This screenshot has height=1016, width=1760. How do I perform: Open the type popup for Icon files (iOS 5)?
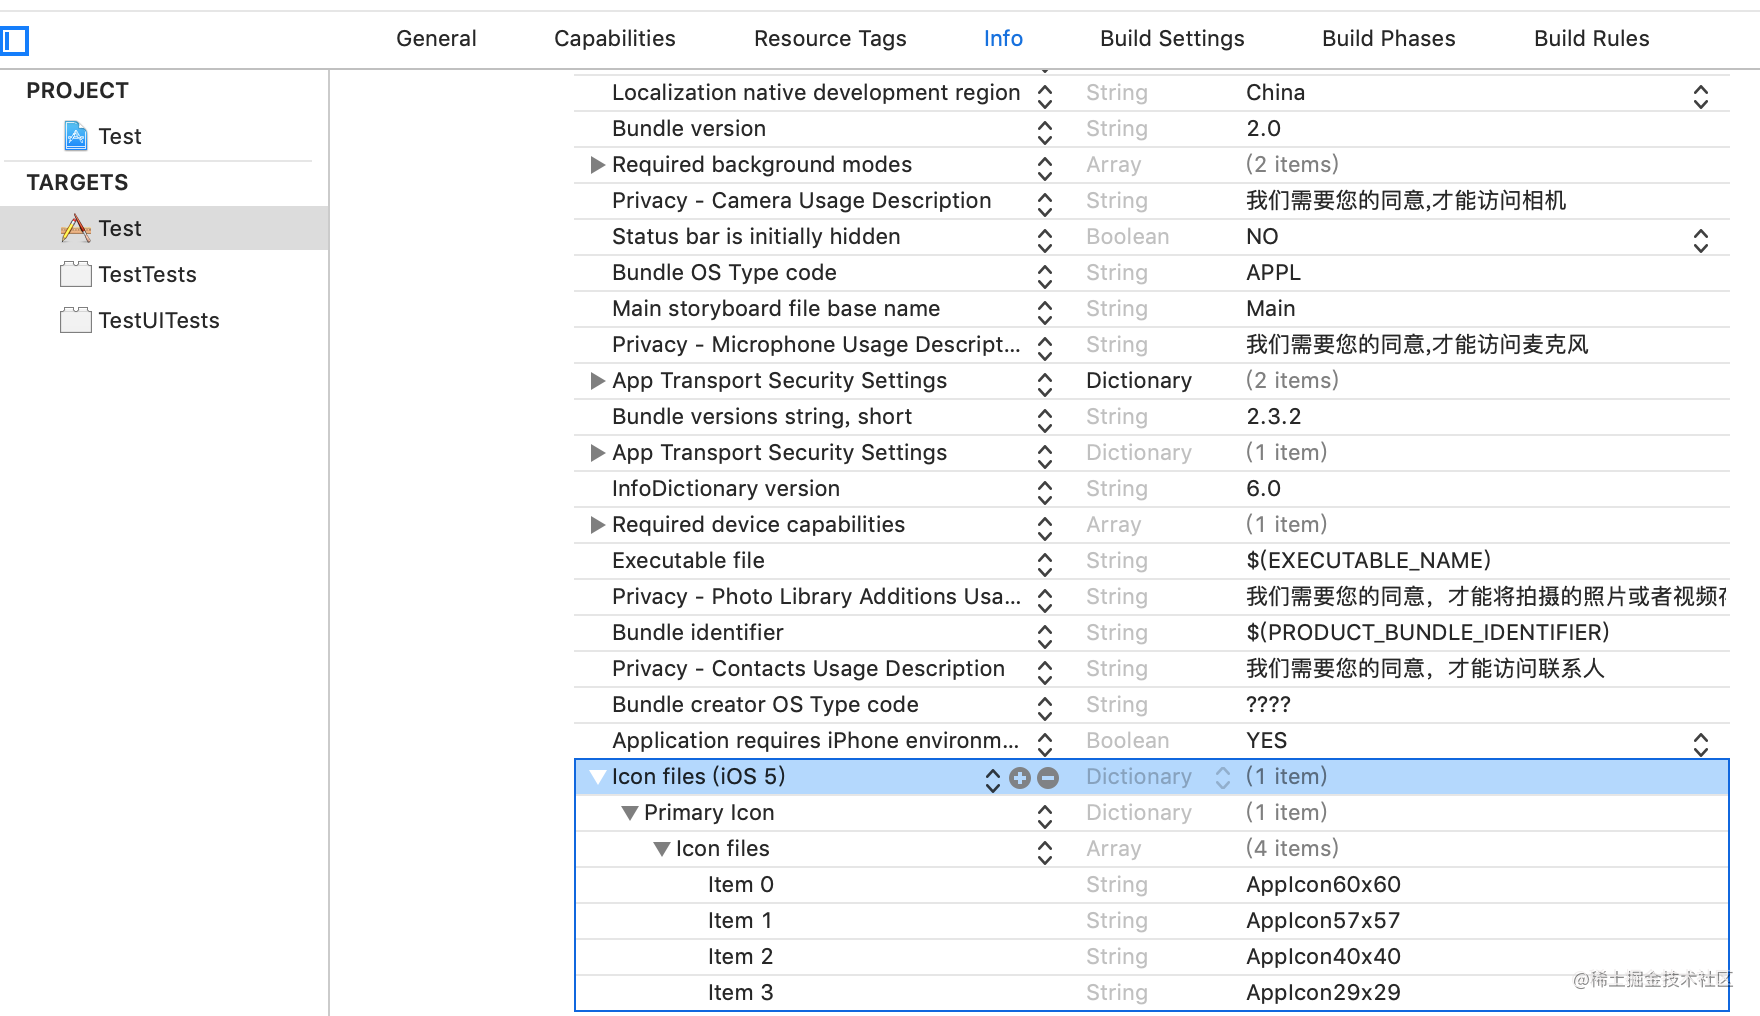point(1223,778)
